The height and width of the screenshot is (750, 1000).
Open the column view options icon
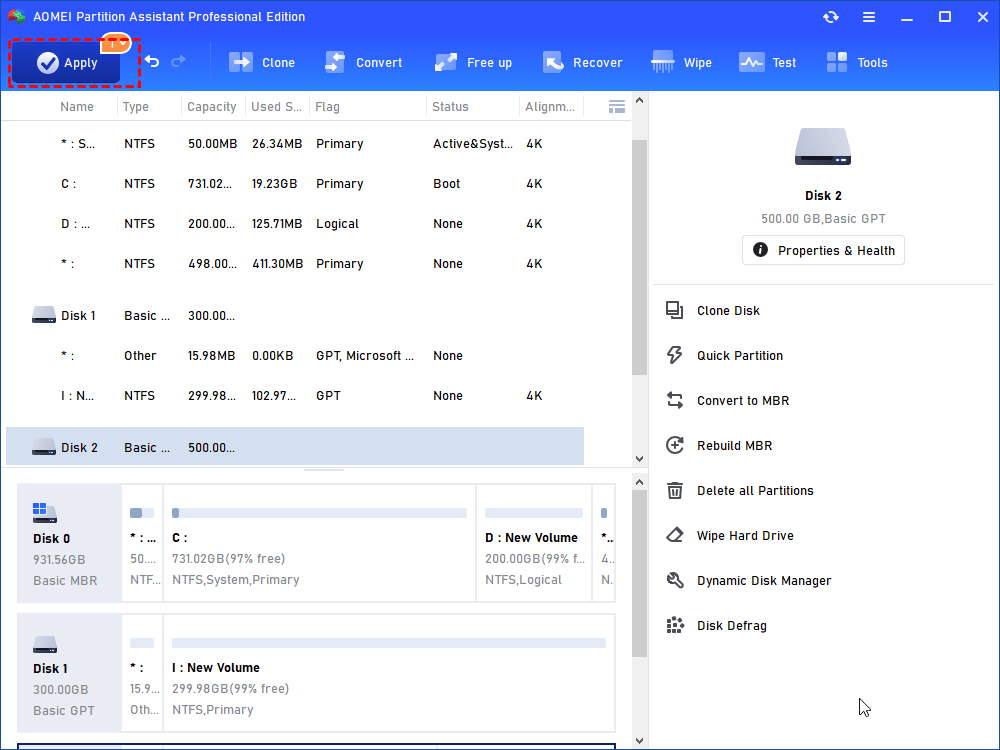pyautogui.click(x=617, y=107)
